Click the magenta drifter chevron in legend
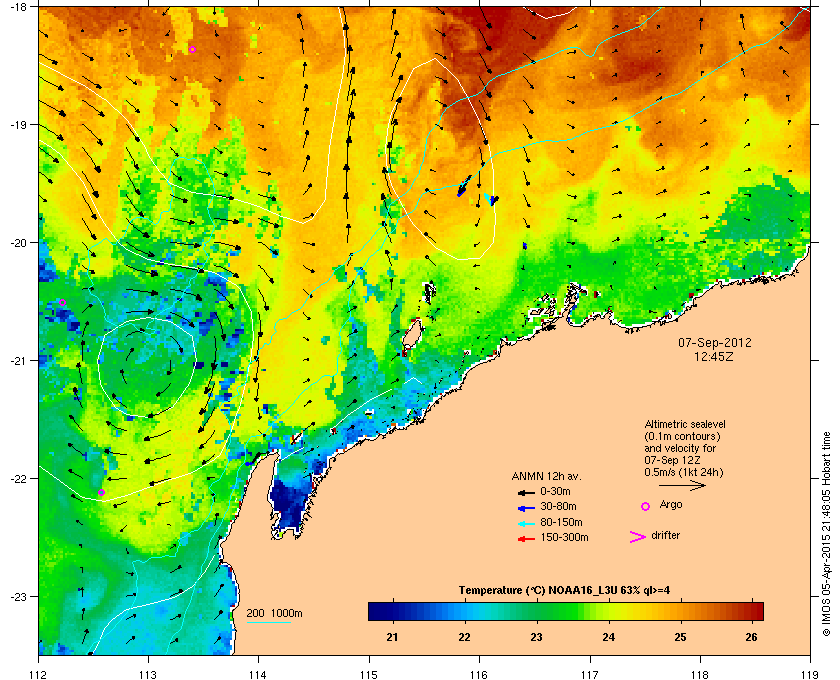 point(638,537)
